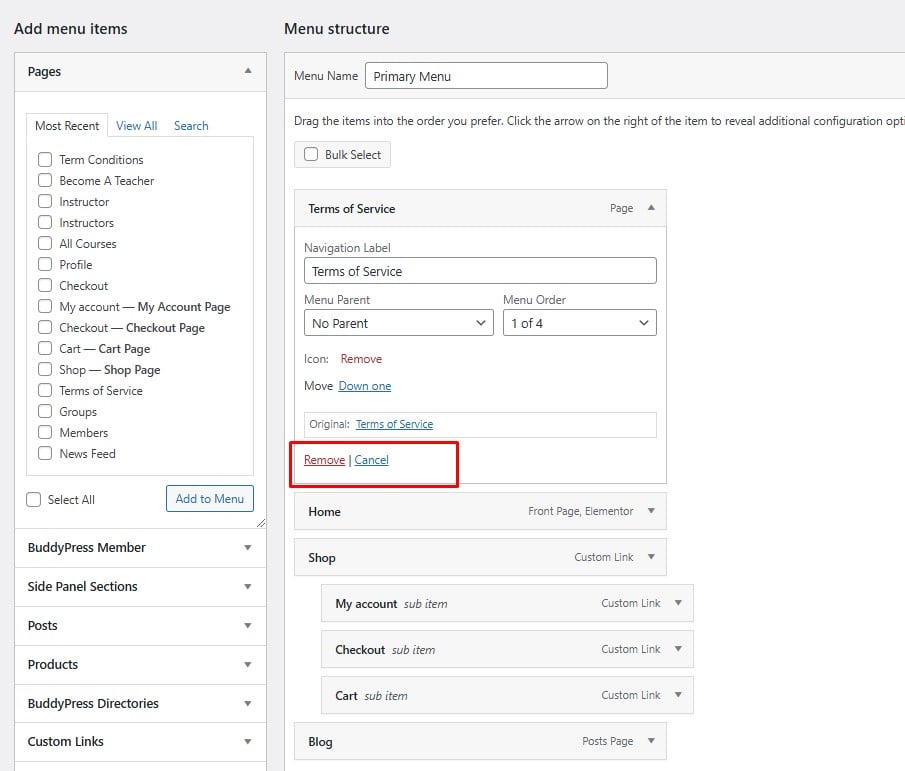This screenshot has height=771, width=905.
Task: Expand the Home menu item arrow
Action: (x=651, y=511)
